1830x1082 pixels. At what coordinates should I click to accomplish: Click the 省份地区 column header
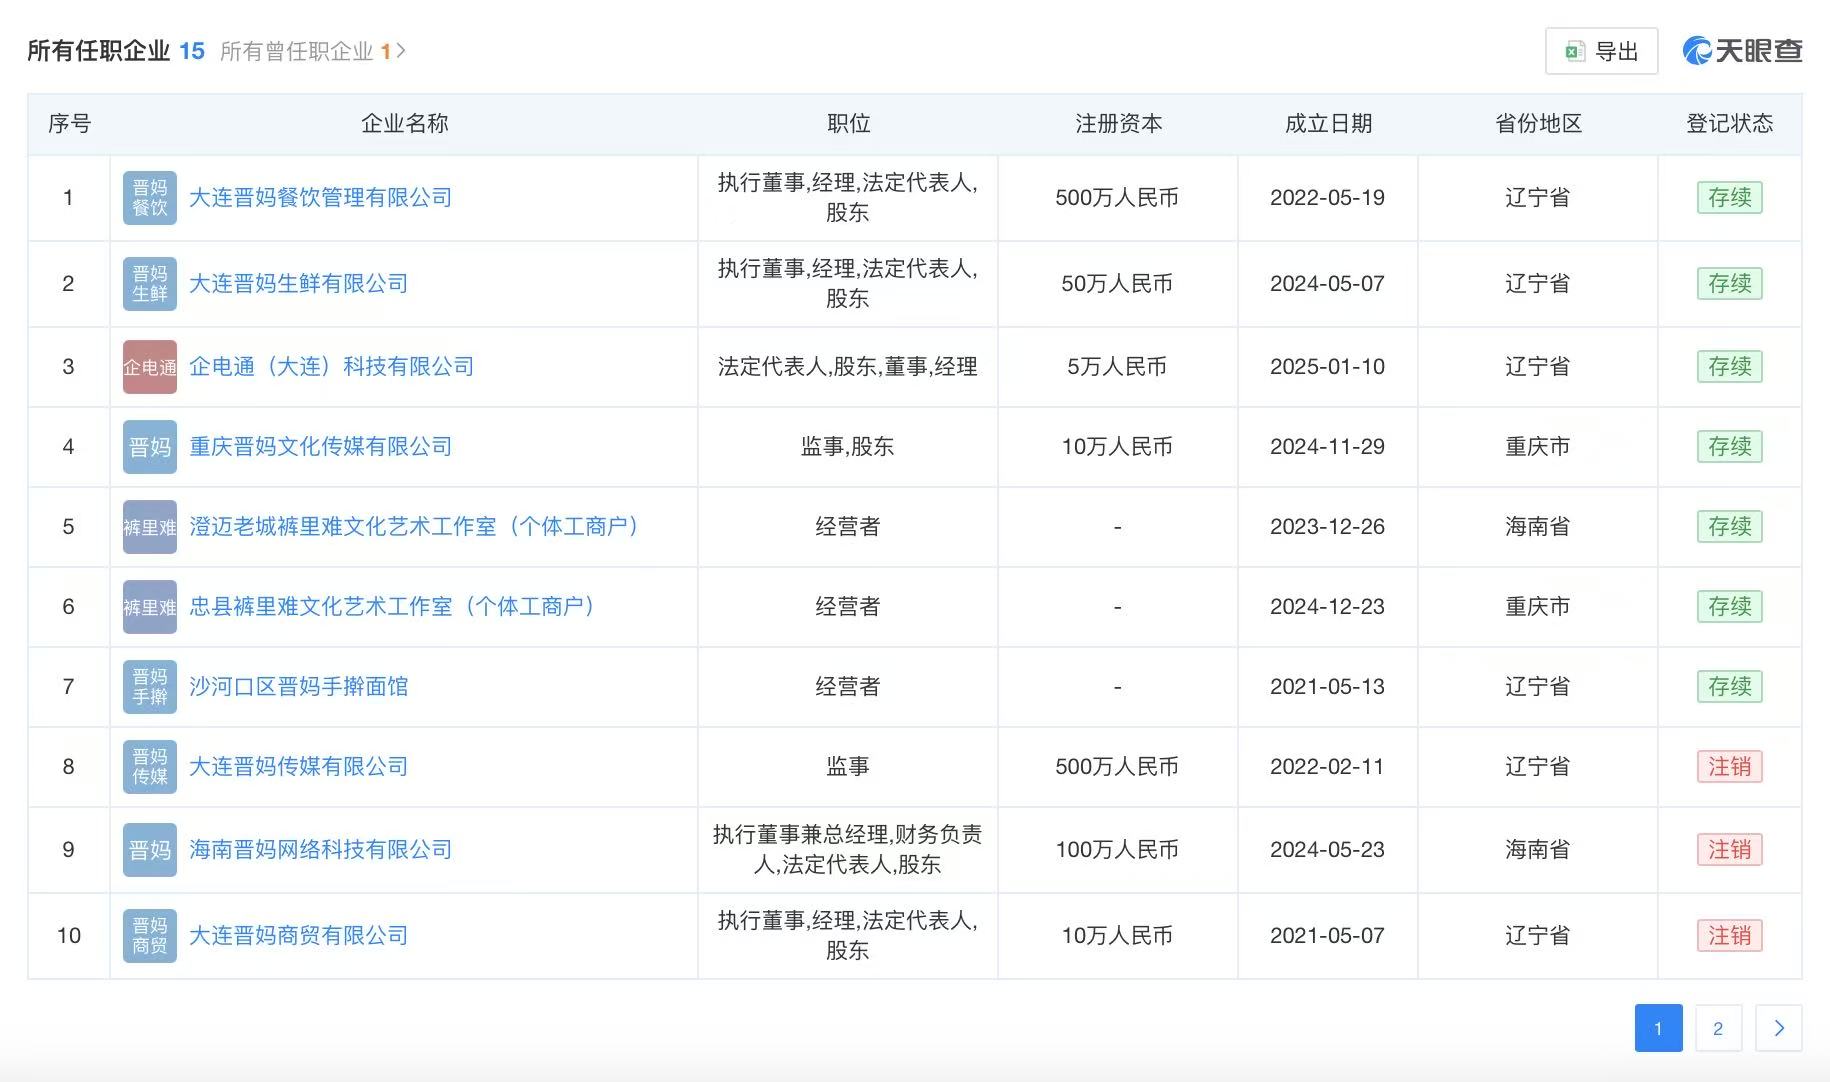[1538, 124]
